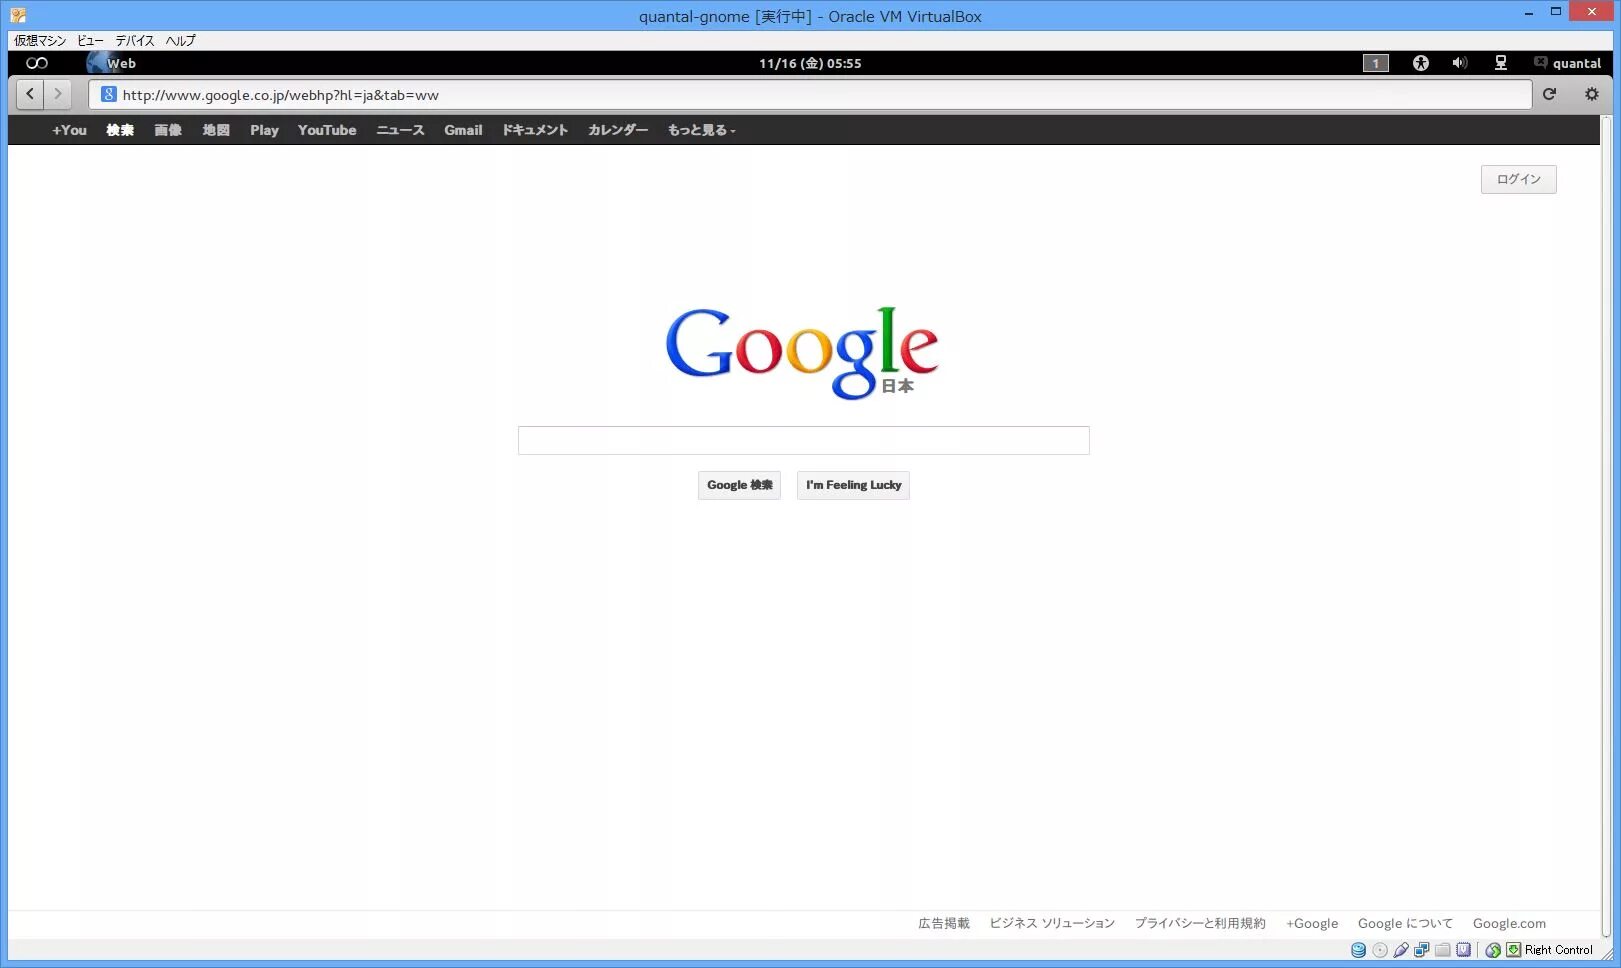Open the 仮想マシン menu
The width and height of the screenshot is (1621, 968).
tap(40, 40)
